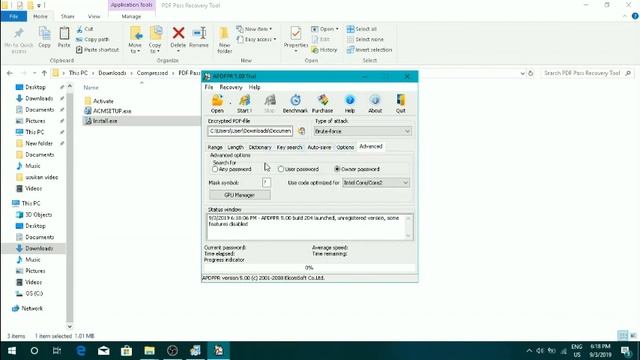Image resolution: width=640 pixels, height=360 pixels.
Task: Rename selected file in Explorer ribbon
Action: point(199,38)
